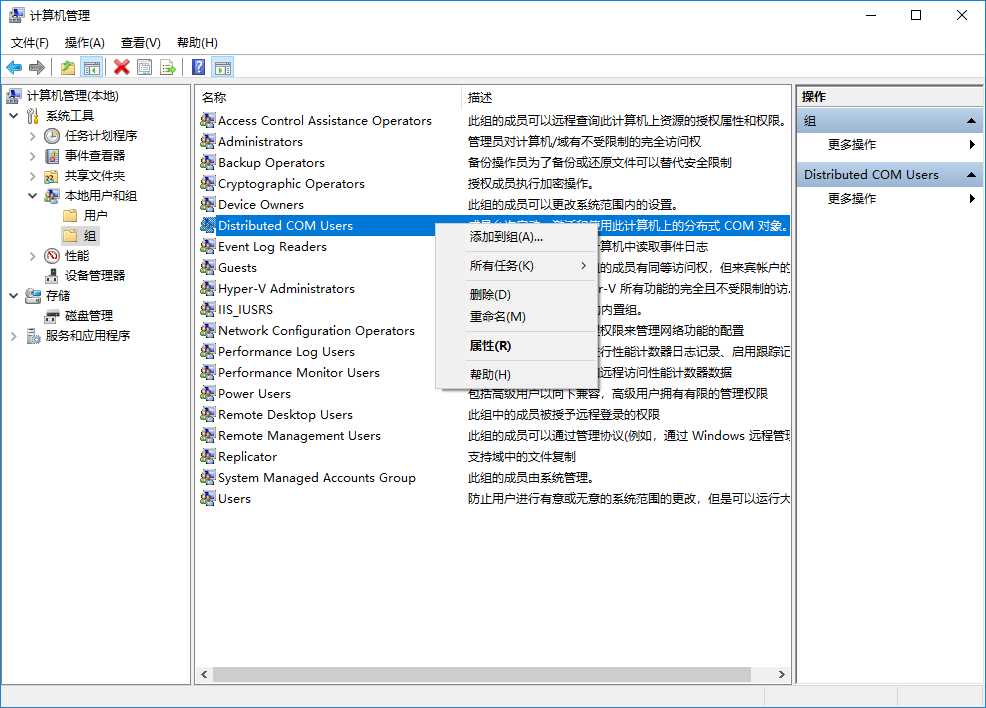The image size is (986, 708).
Task: Select Network Configuration Operators row
Action: click(494, 330)
